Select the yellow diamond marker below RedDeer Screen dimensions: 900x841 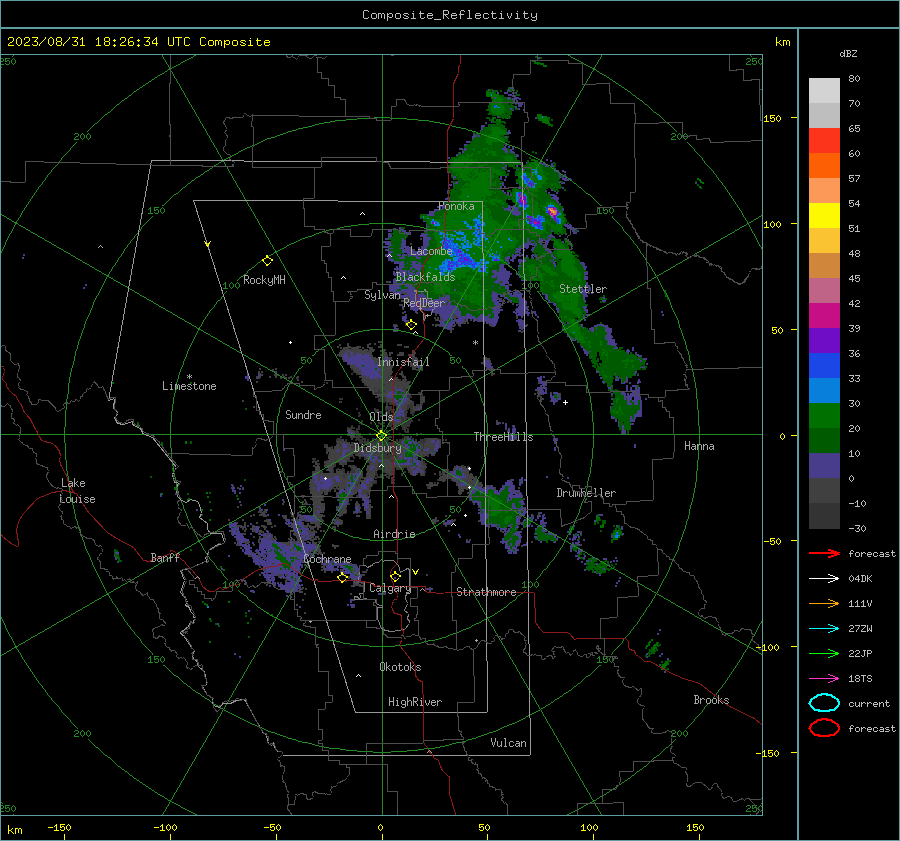click(x=411, y=325)
